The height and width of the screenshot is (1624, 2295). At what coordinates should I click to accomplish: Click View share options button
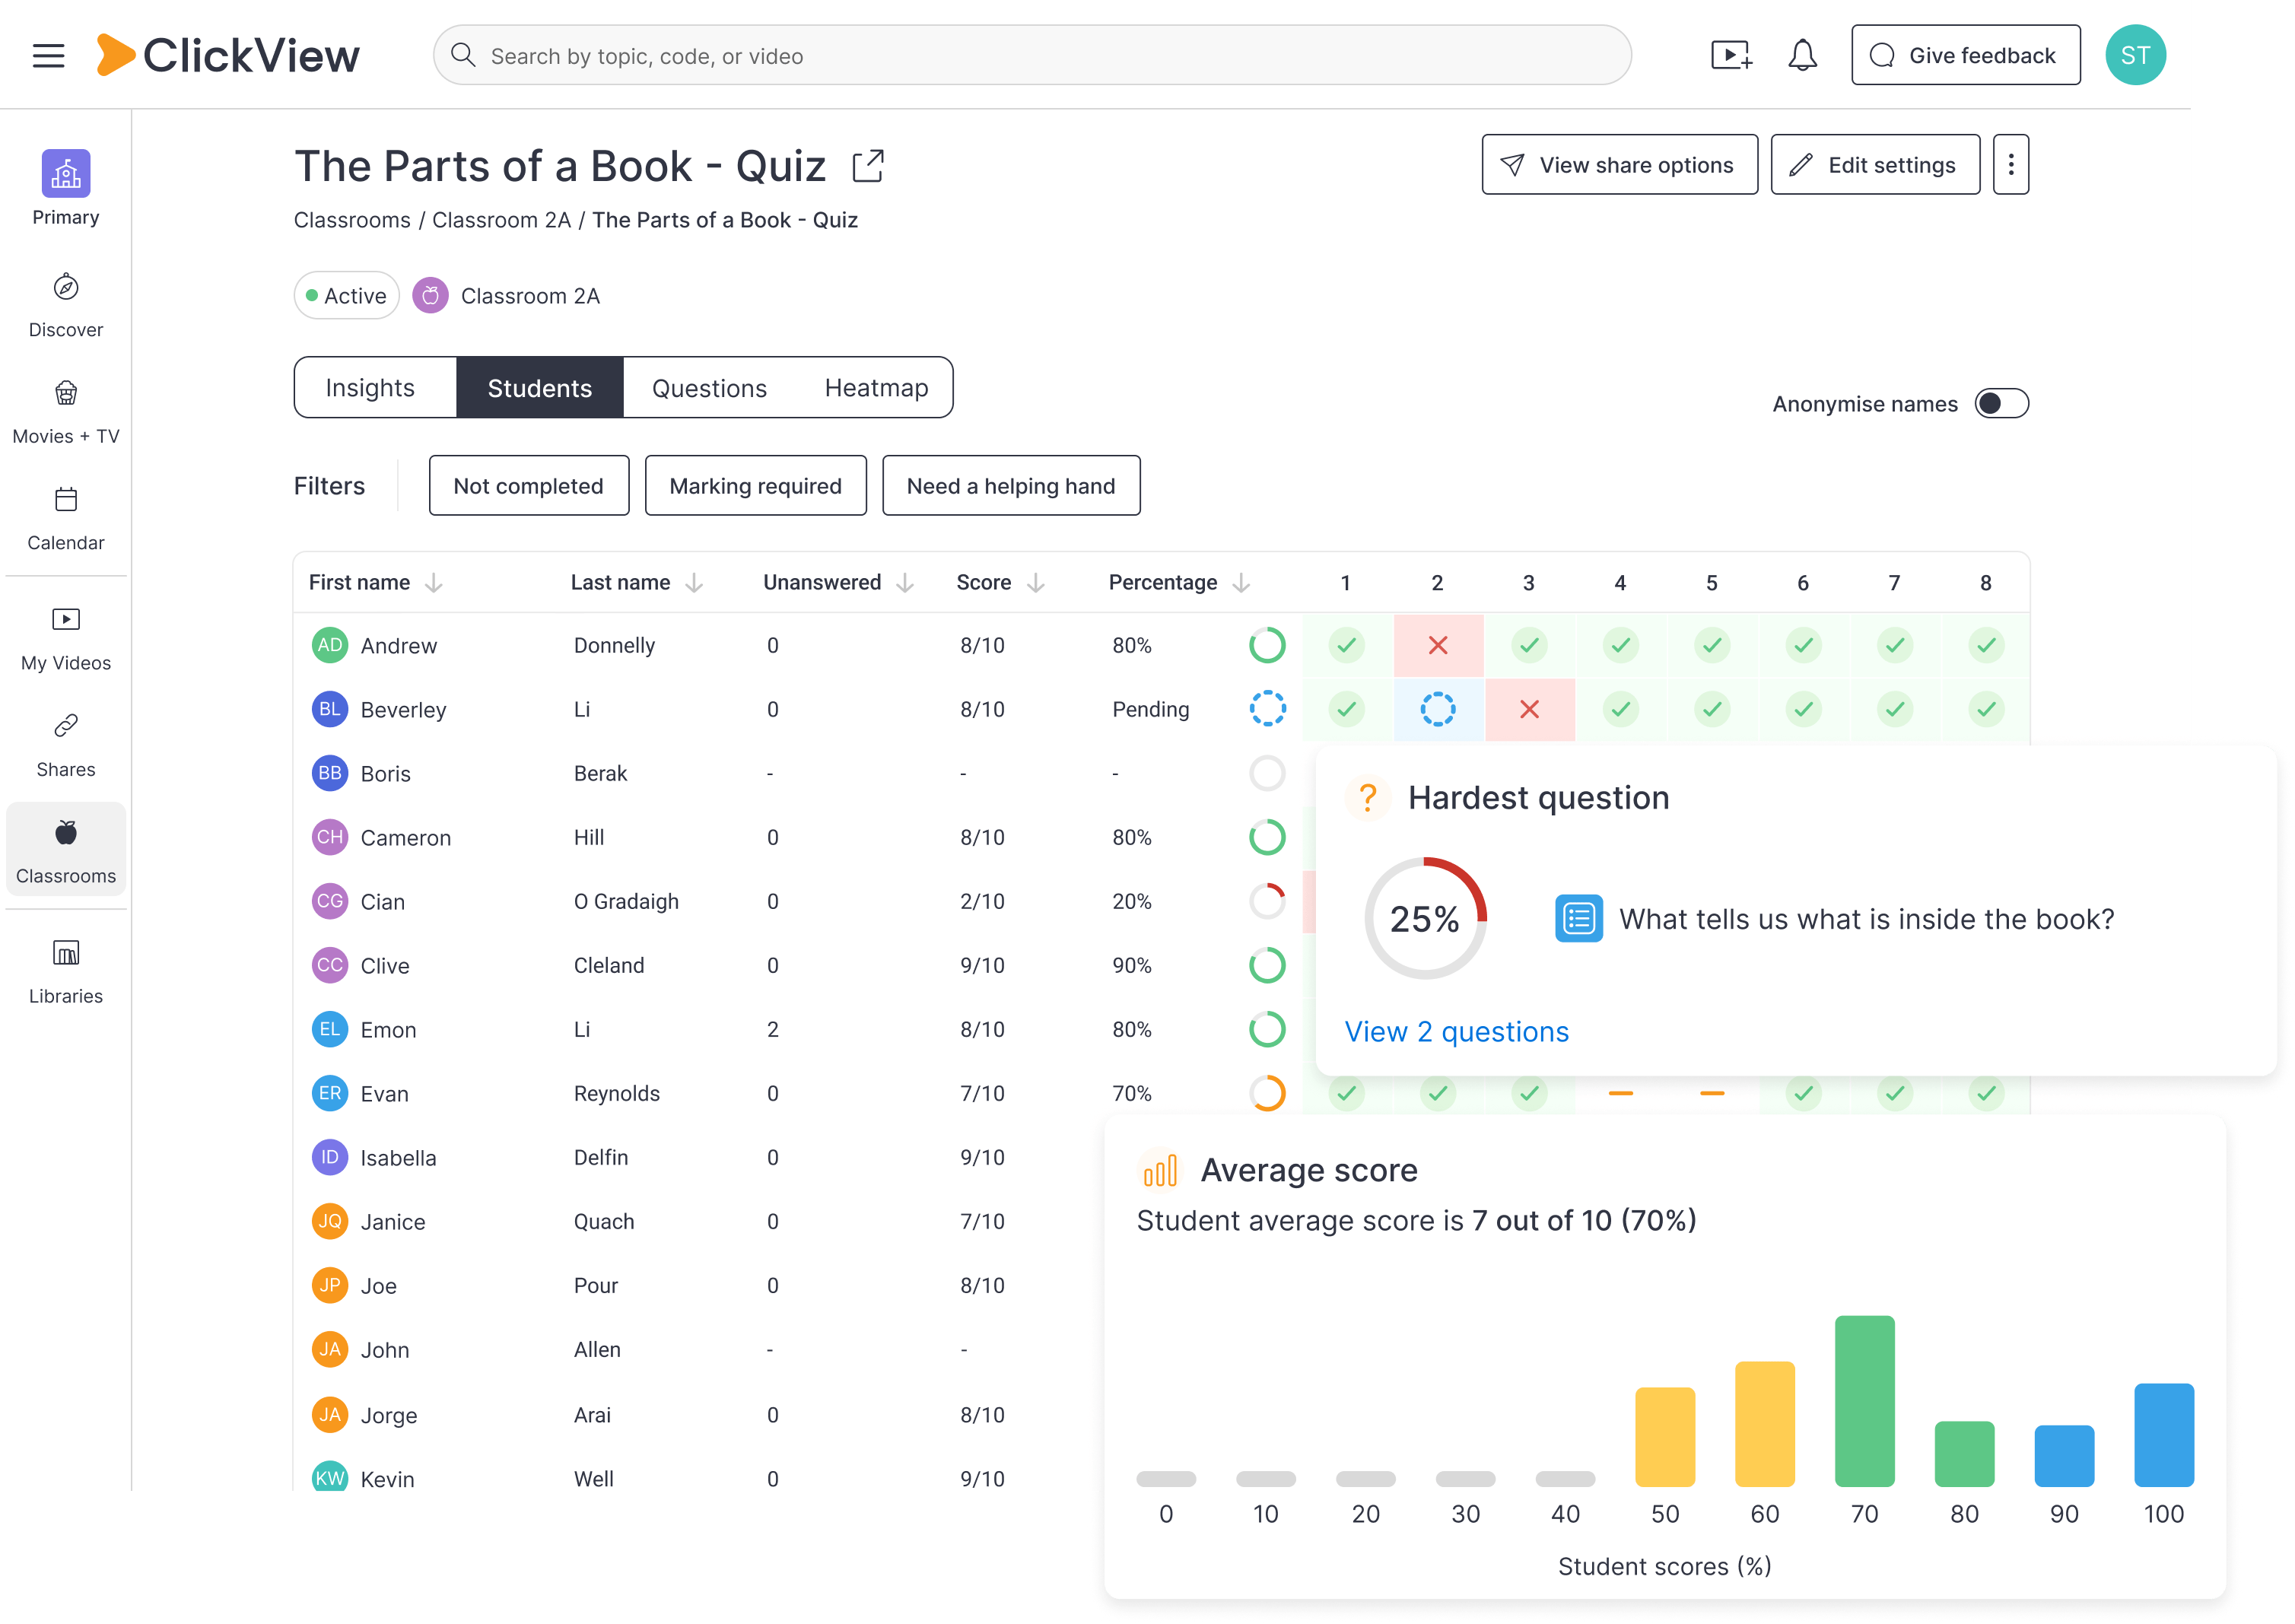click(1619, 165)
